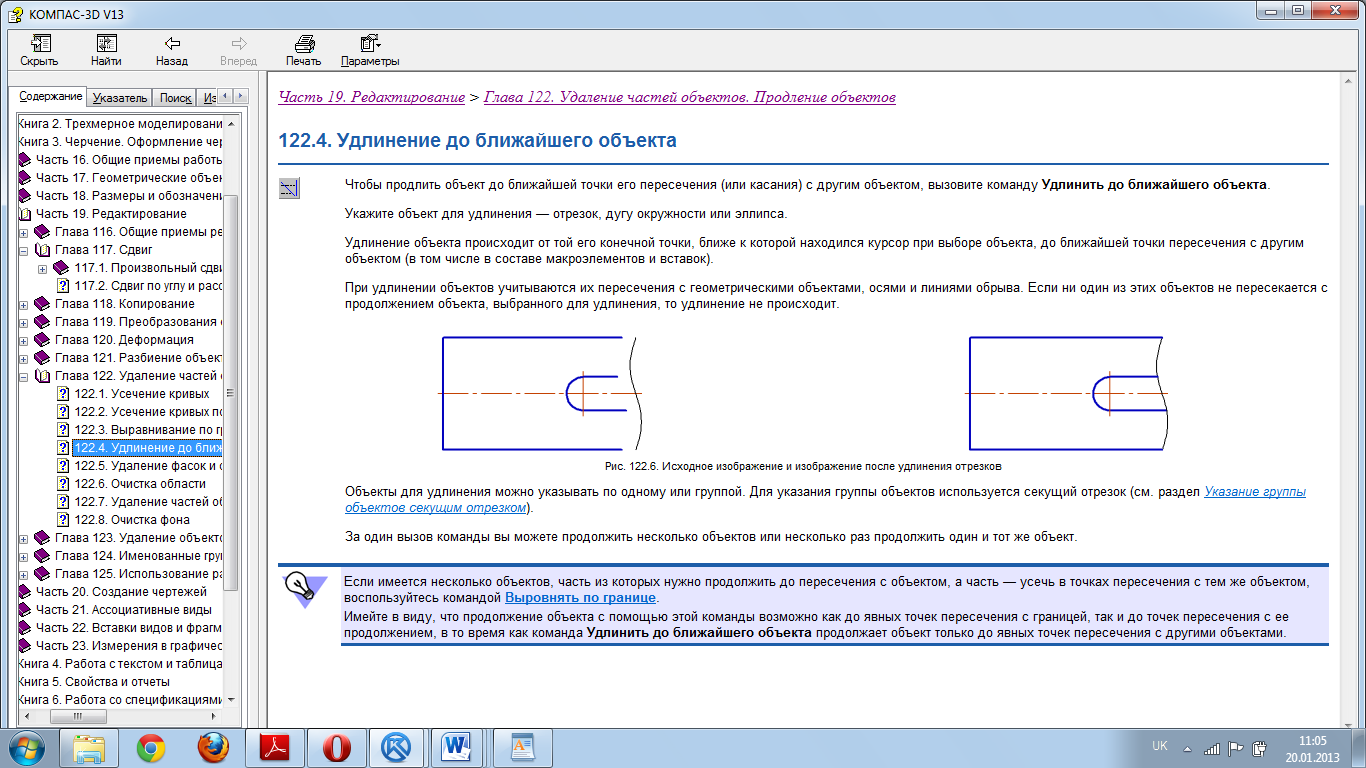The image size is (1366, 768).
Task: Click the Action Center flag tray icon
Action: [x=1236, y=747]
